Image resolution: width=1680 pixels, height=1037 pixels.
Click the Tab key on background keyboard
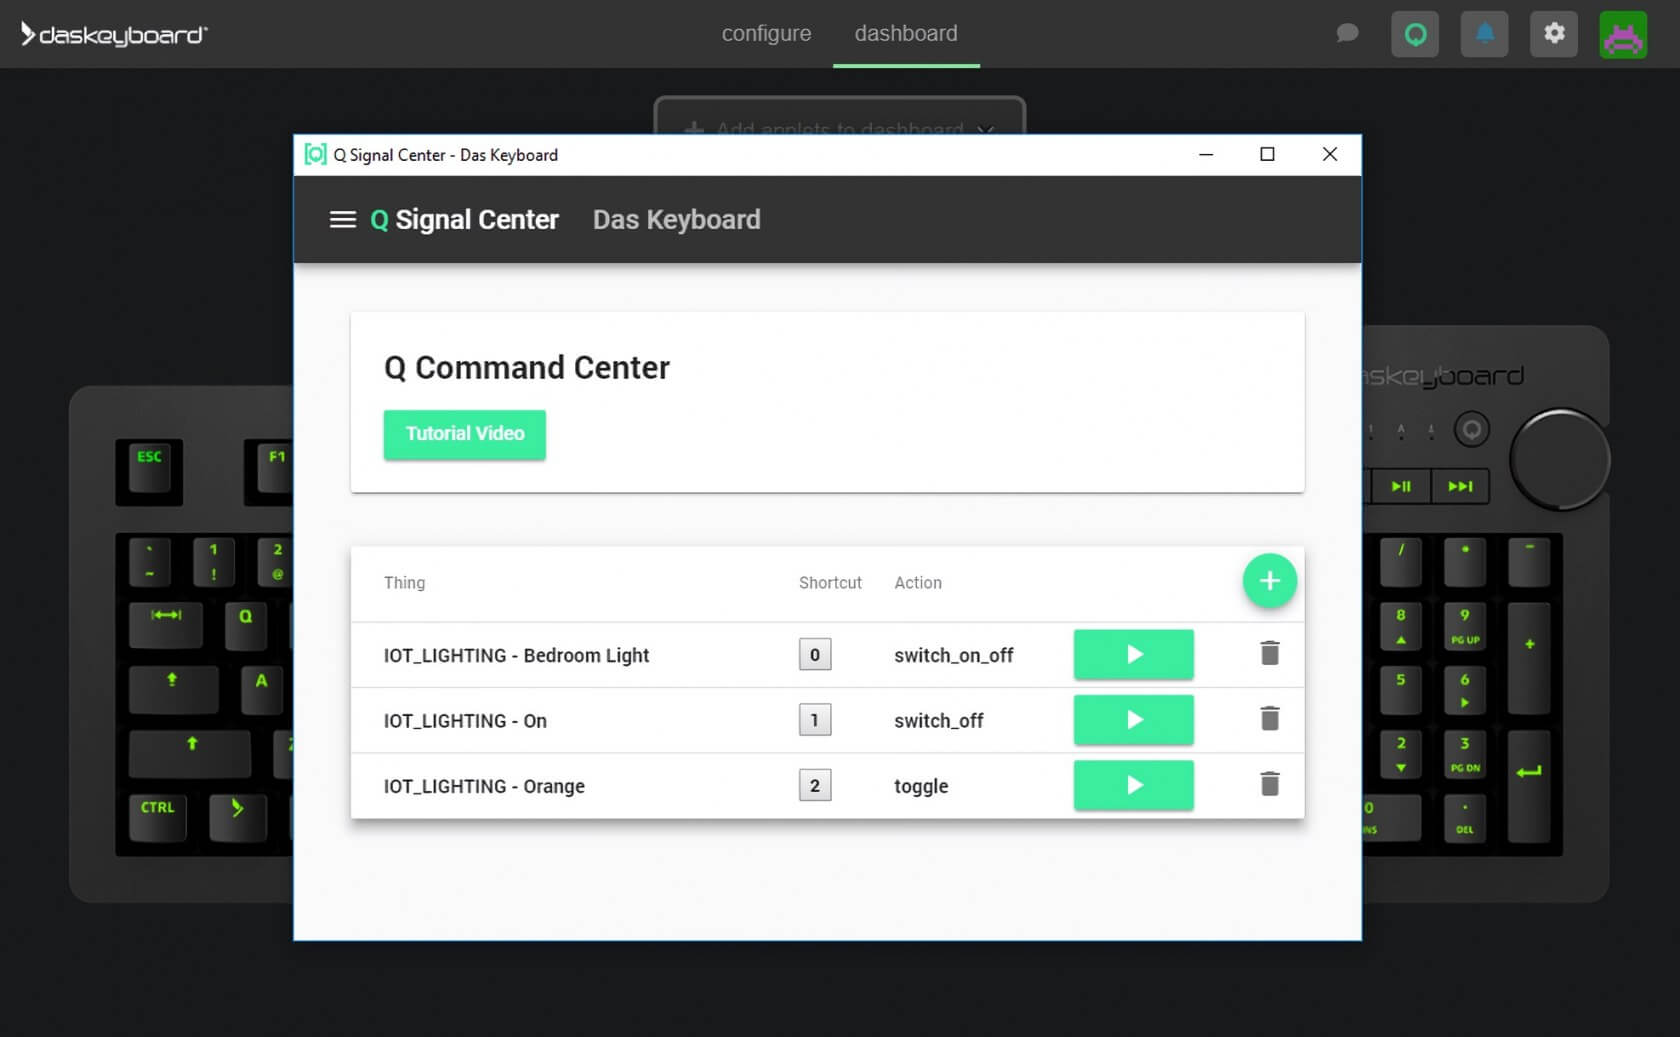pos(166,625)
